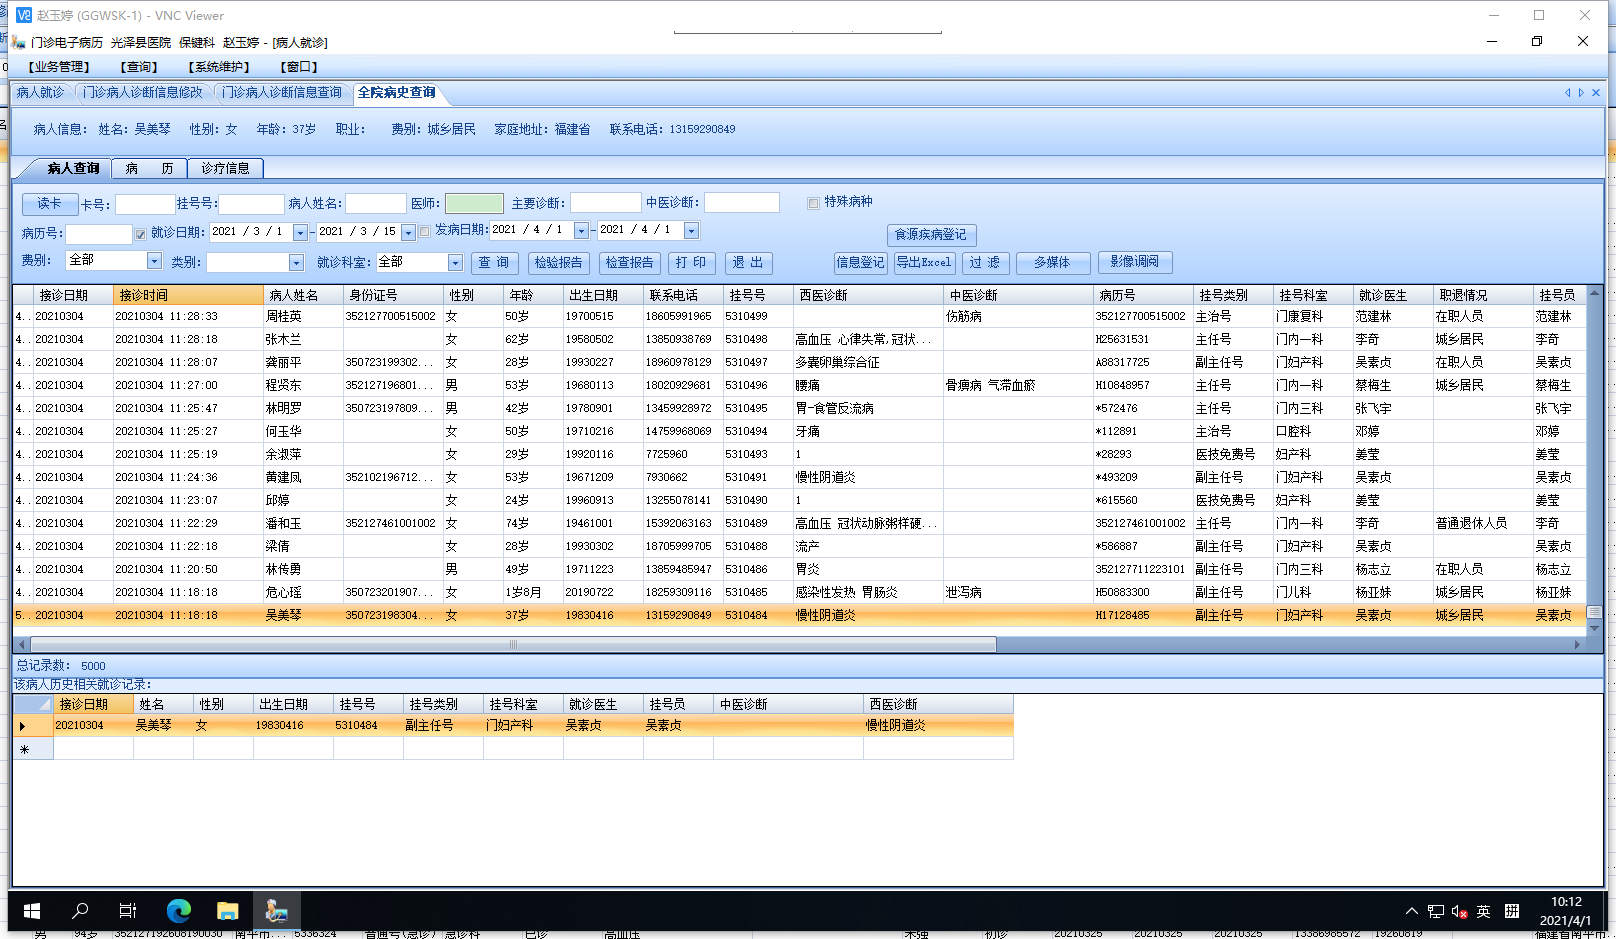The height and width of the screenshot is (939, 1616).
Task: Expand the 就诊科室 dropdown
Action: pyautogui.click(x=455, y=263)
